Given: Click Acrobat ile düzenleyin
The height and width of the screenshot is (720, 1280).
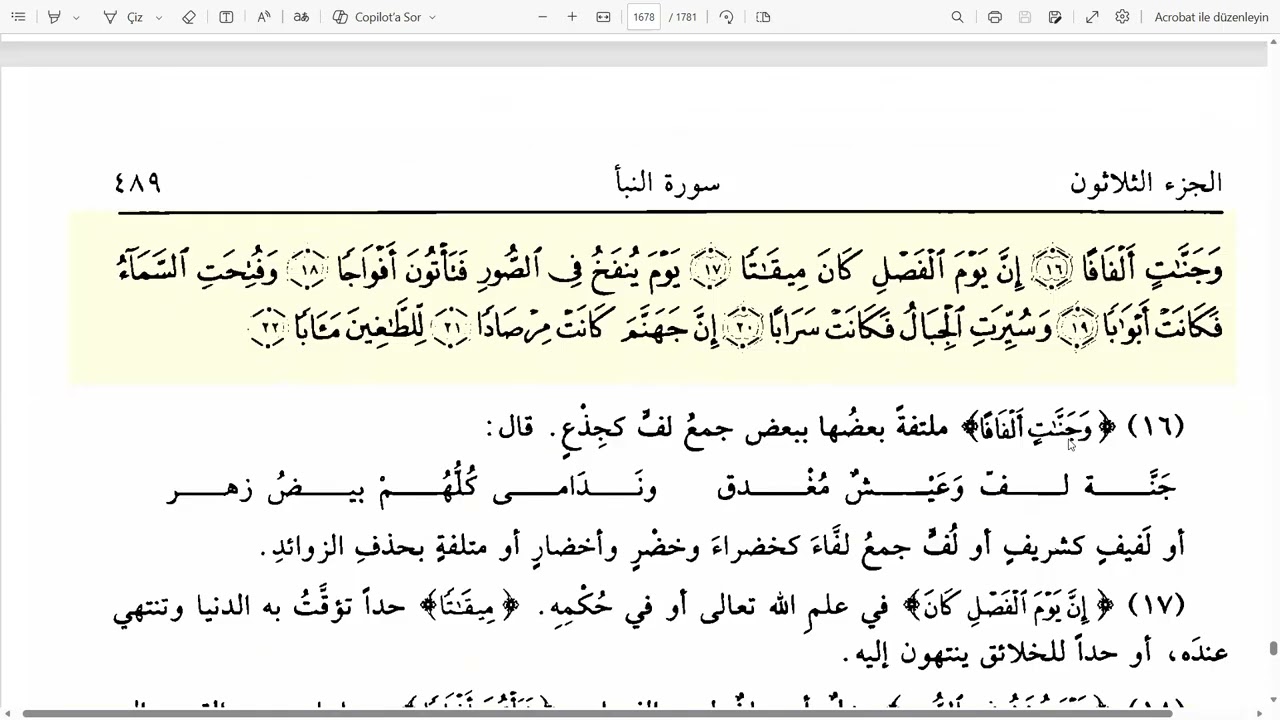Looking at the screenshot, I should [x=1211, y=17].
